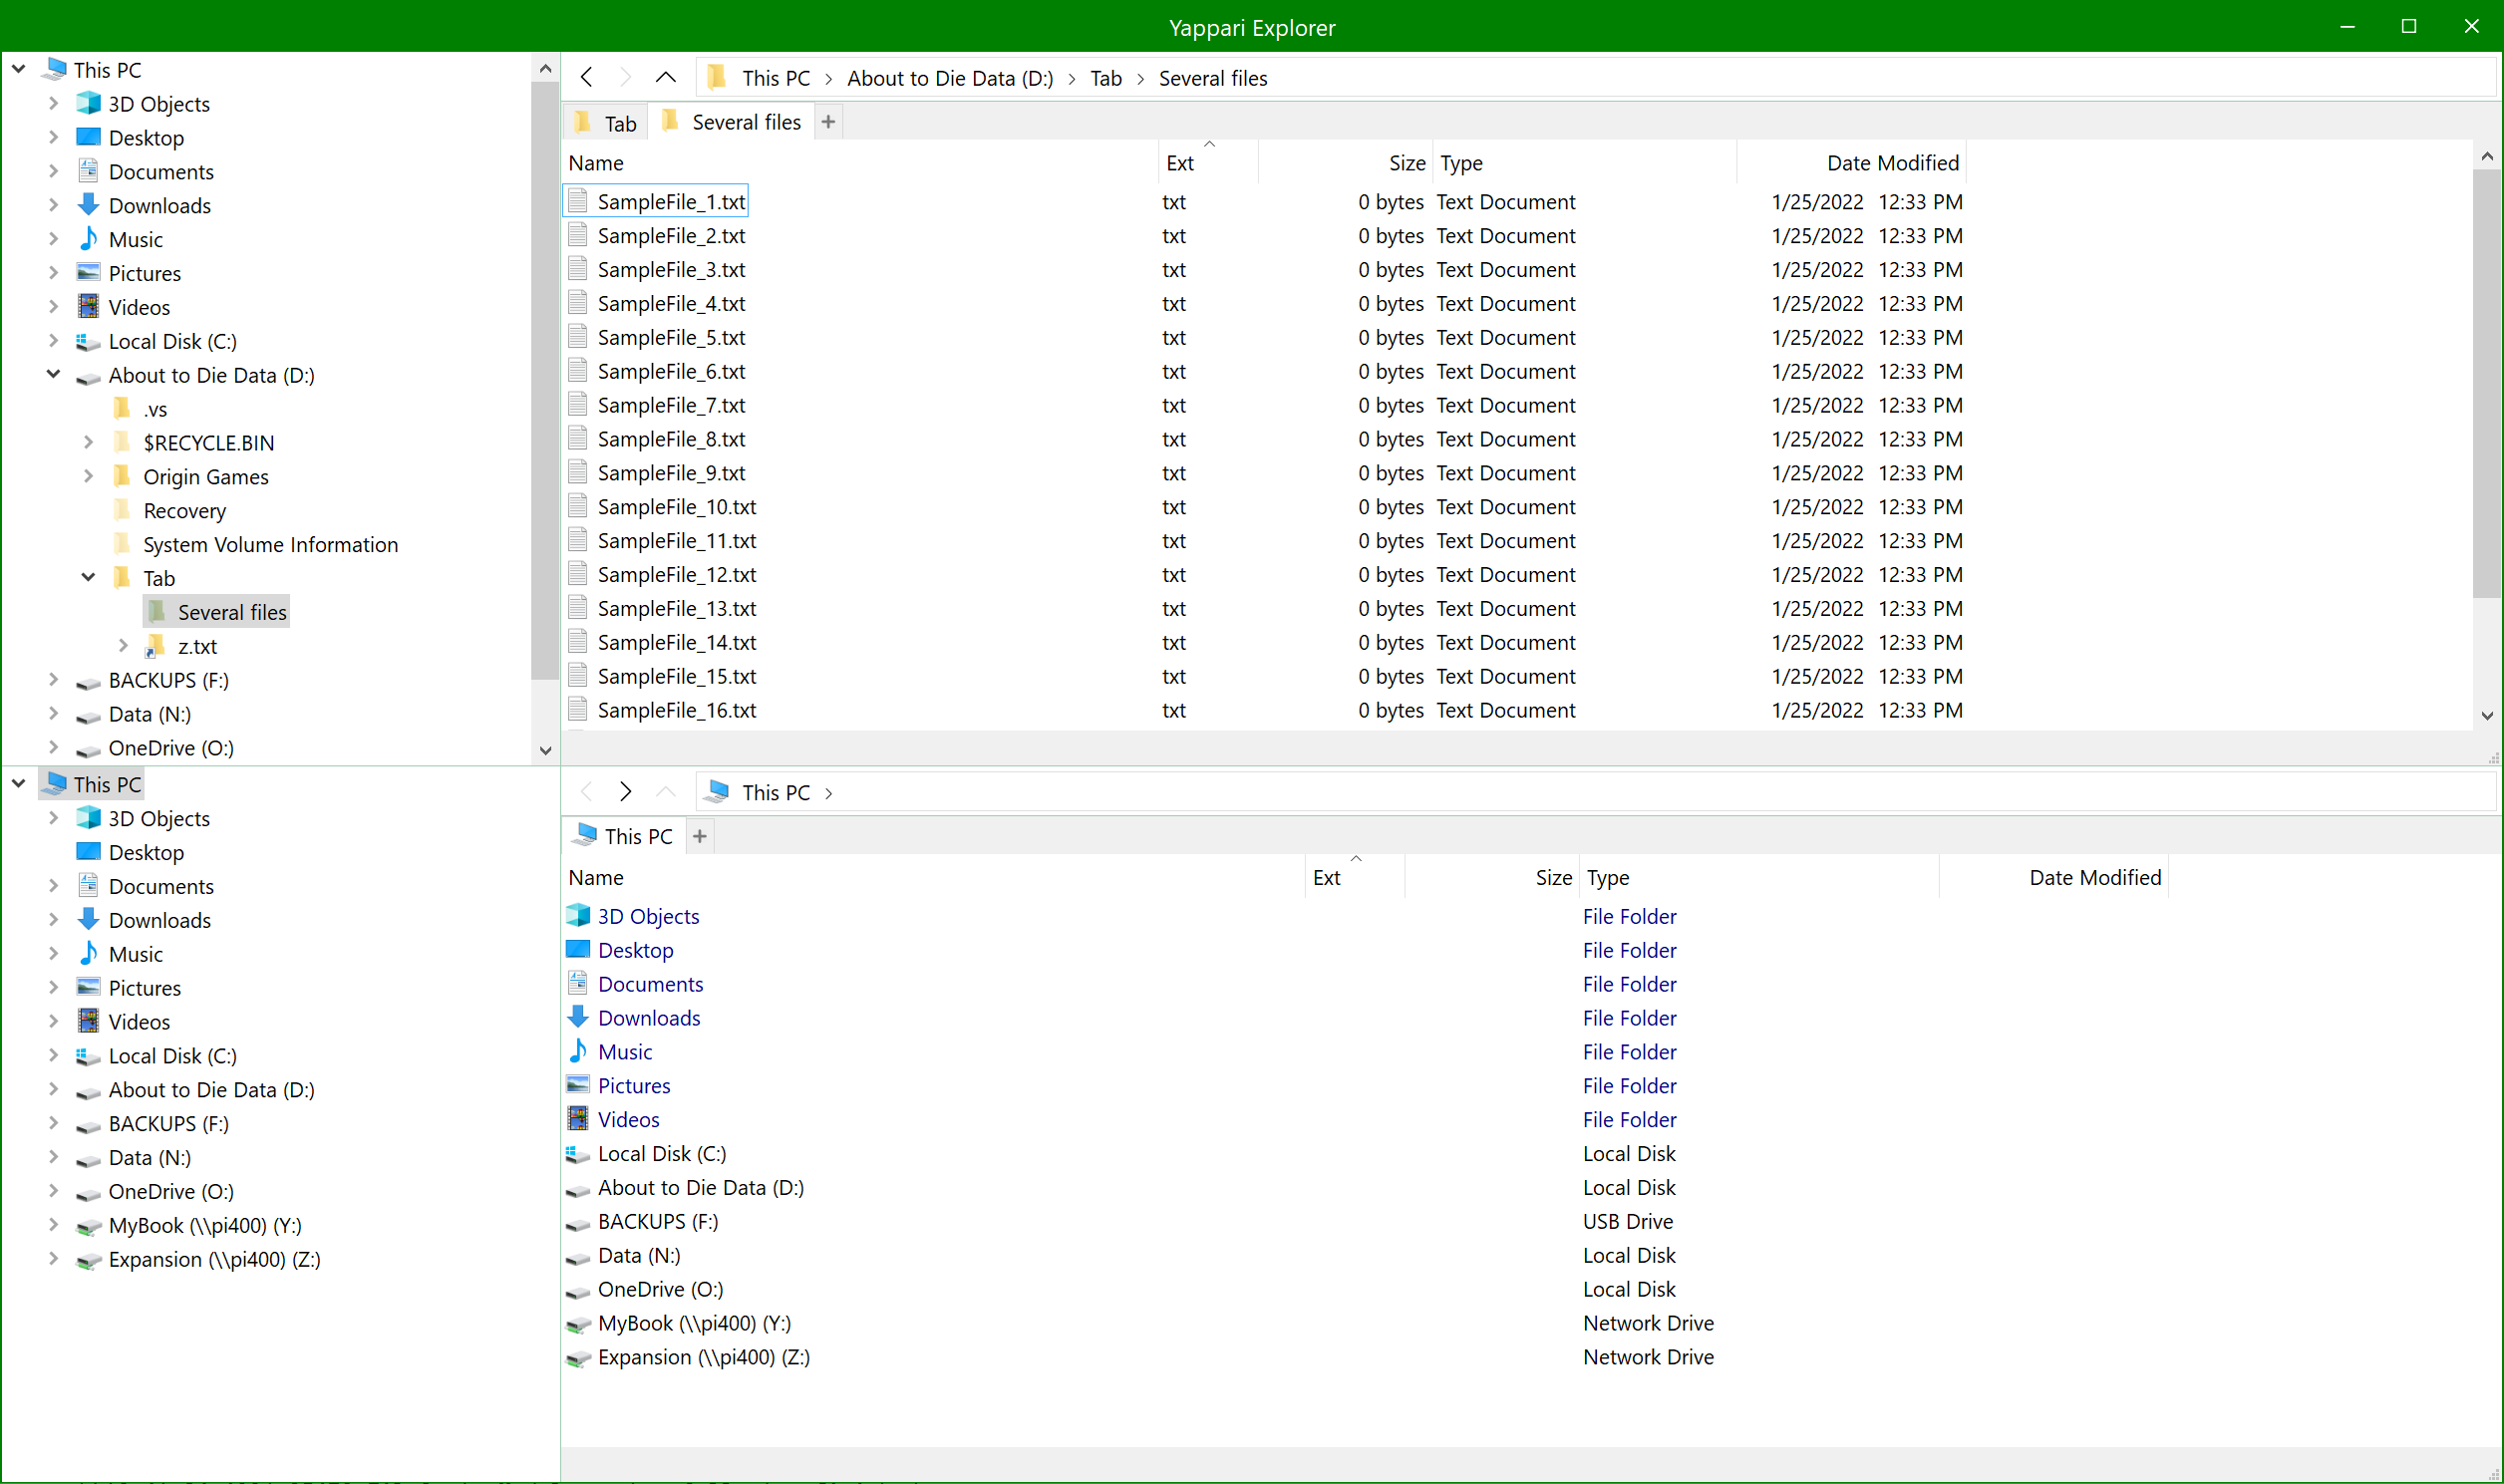Select the This PC tab in bottom pane
The width and height of the screenshot is (2504, 1484).
pyautogui.click(x=624, y=836)
